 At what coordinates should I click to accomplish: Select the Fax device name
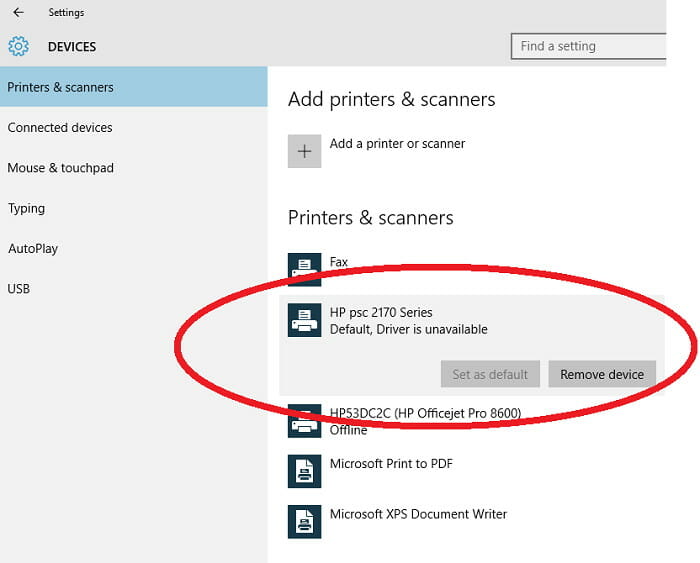point(338,262)
